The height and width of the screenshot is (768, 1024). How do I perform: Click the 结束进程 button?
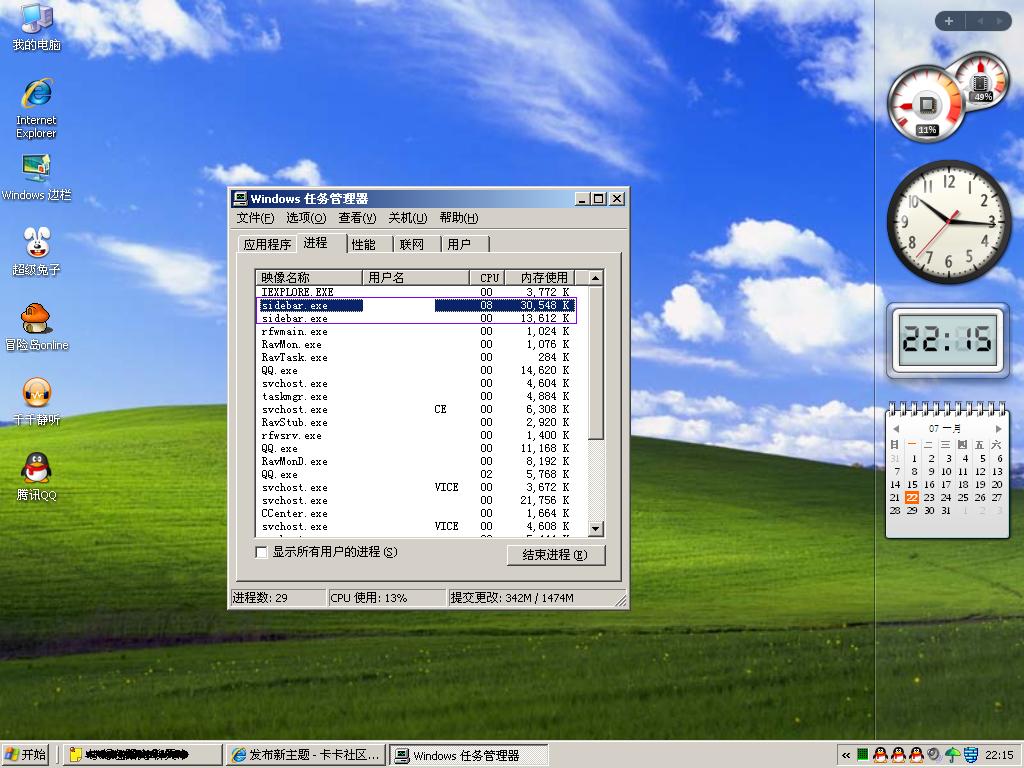[555, 555]
